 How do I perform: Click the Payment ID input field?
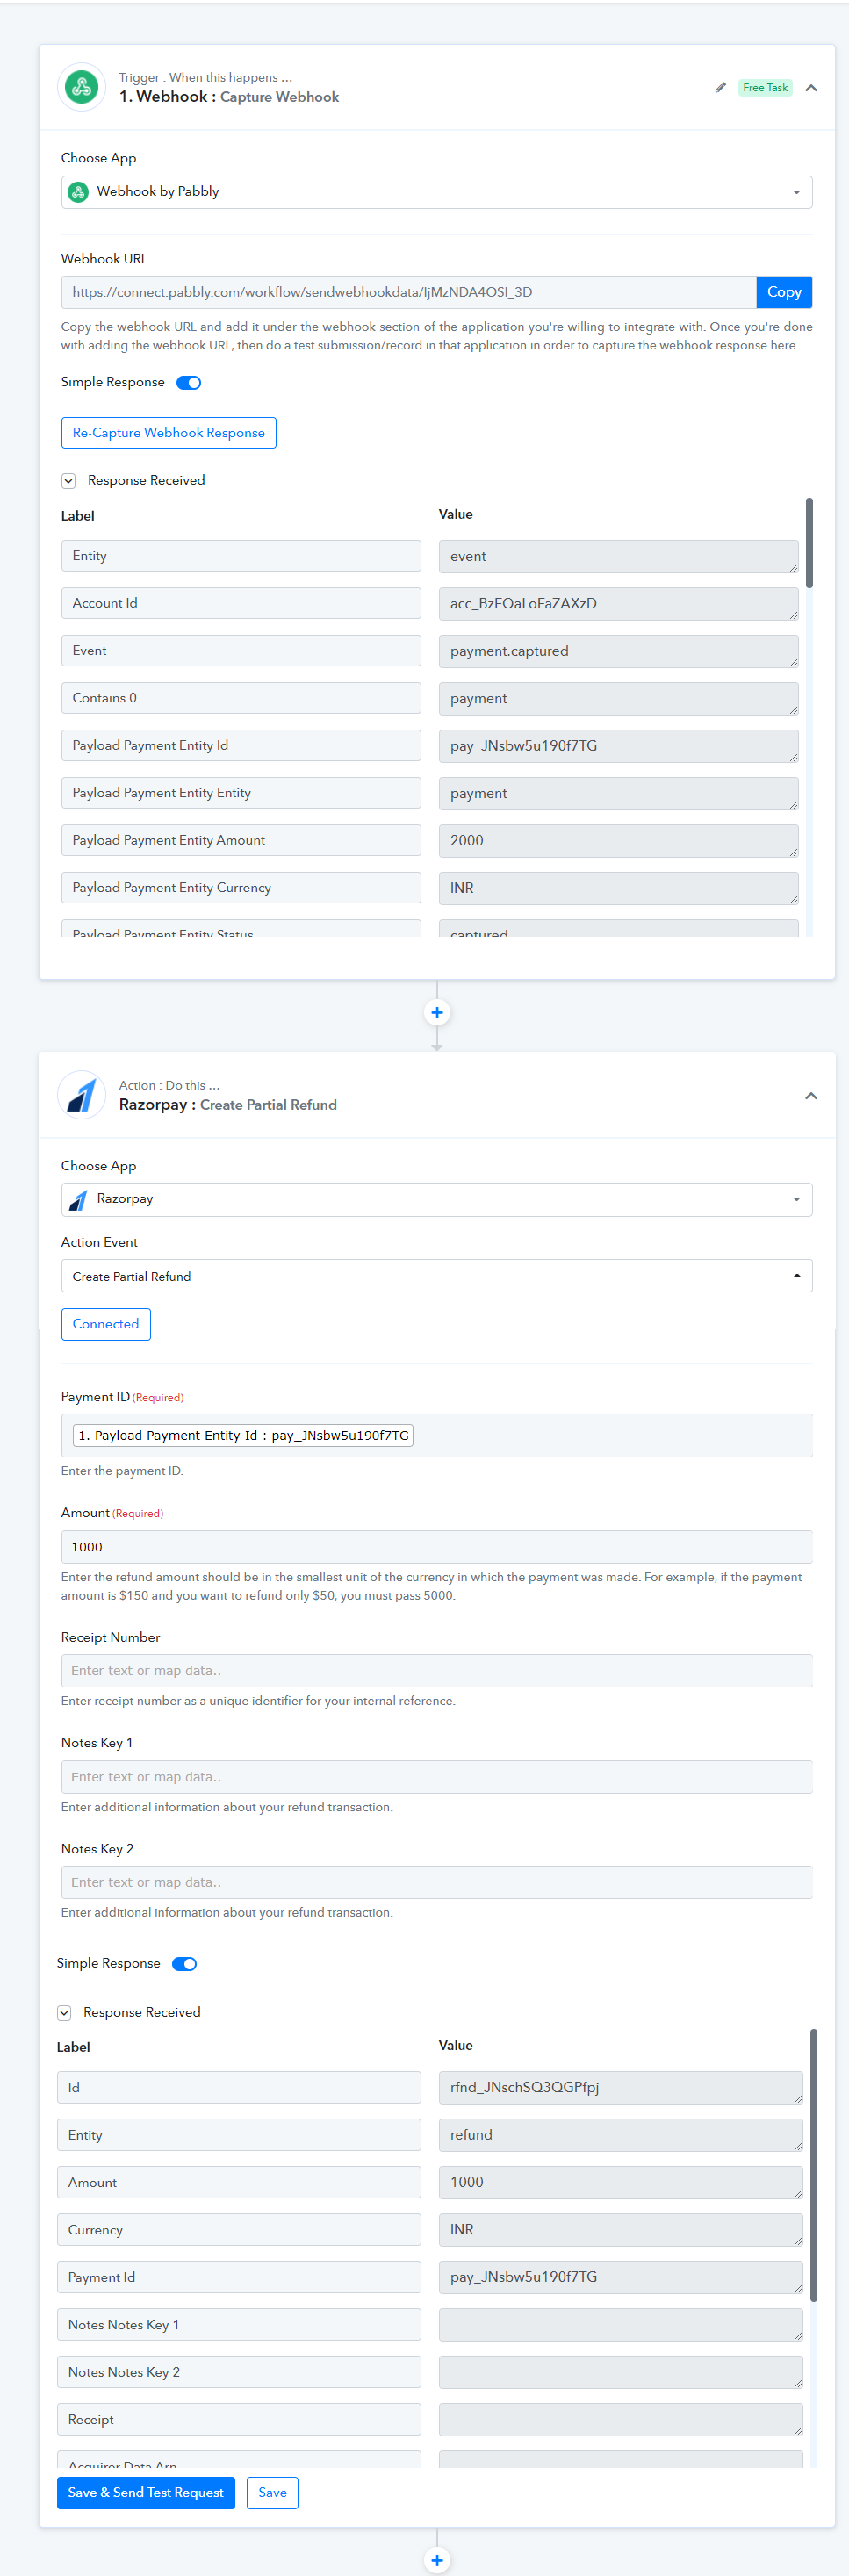tap(437, 1435)
